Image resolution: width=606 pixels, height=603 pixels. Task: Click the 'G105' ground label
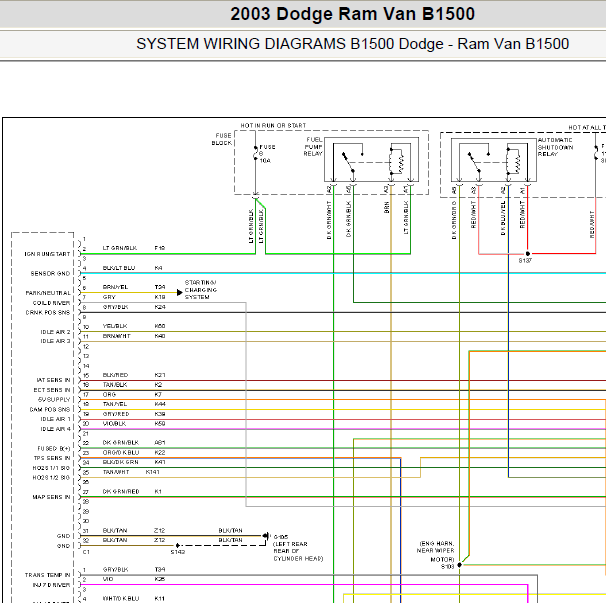pyautogui.click(x=281, y=537)
